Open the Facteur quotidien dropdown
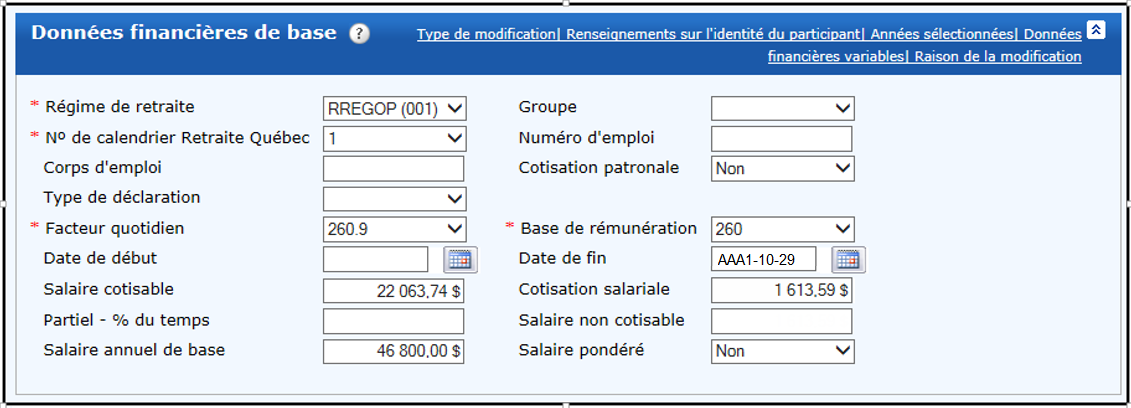Screen dimensions: 1131x408 [x=395, y=229]
